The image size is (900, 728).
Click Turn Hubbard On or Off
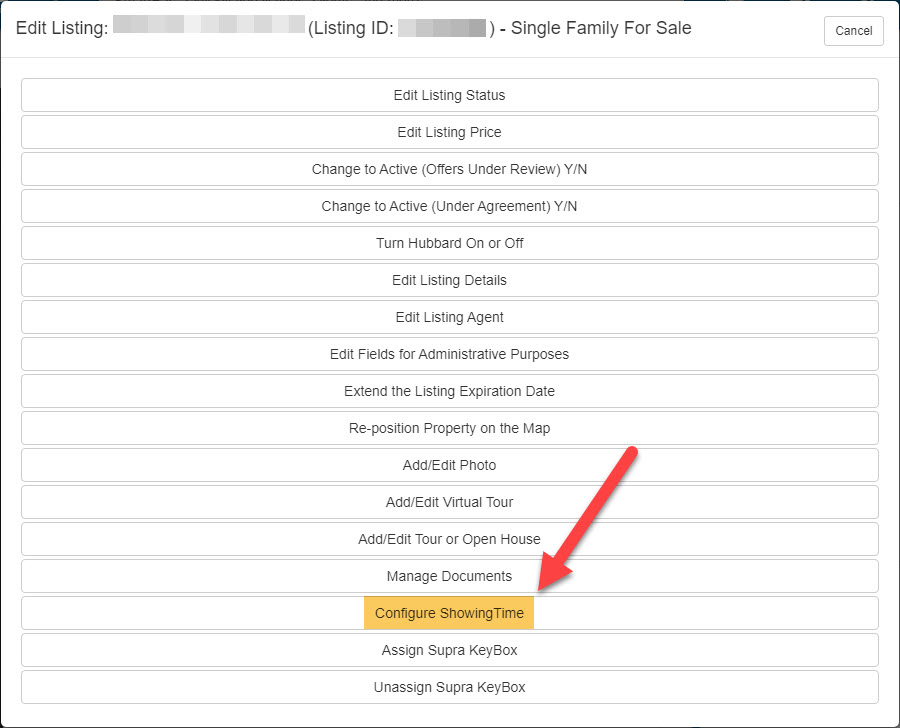pyautogui.click(x=449, y=244)
